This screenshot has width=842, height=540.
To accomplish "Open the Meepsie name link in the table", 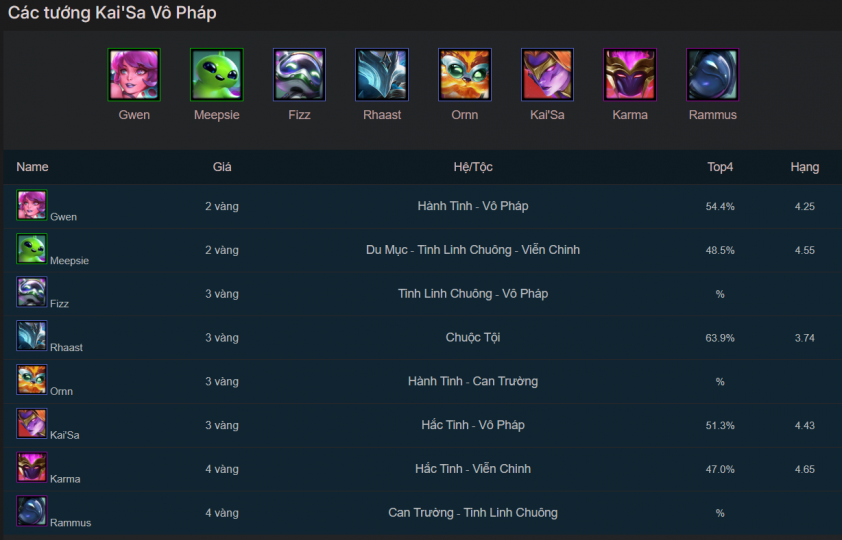I will coord(69,261).
